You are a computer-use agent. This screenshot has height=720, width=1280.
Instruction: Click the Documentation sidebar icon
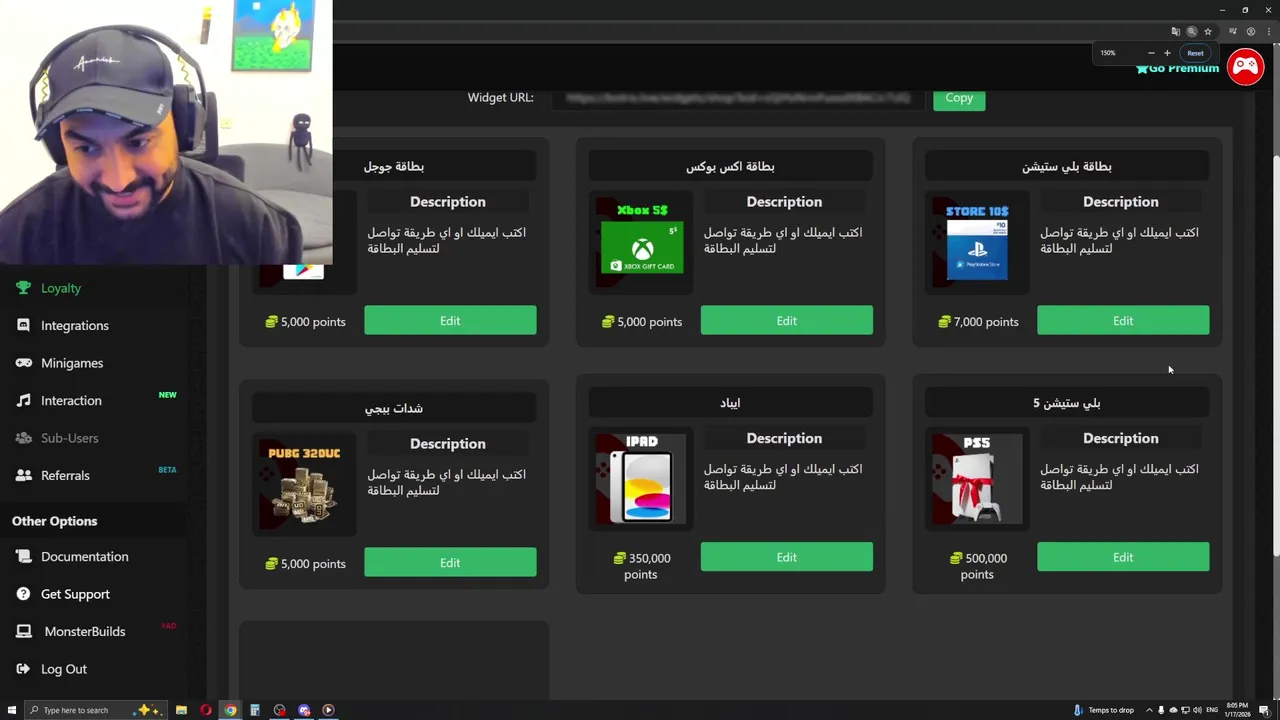[24, 556]
